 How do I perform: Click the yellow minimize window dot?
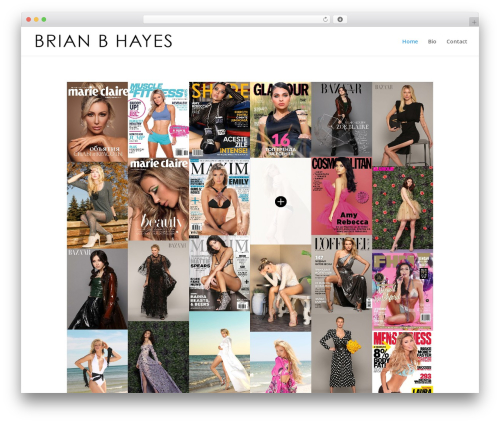point(36,19)
